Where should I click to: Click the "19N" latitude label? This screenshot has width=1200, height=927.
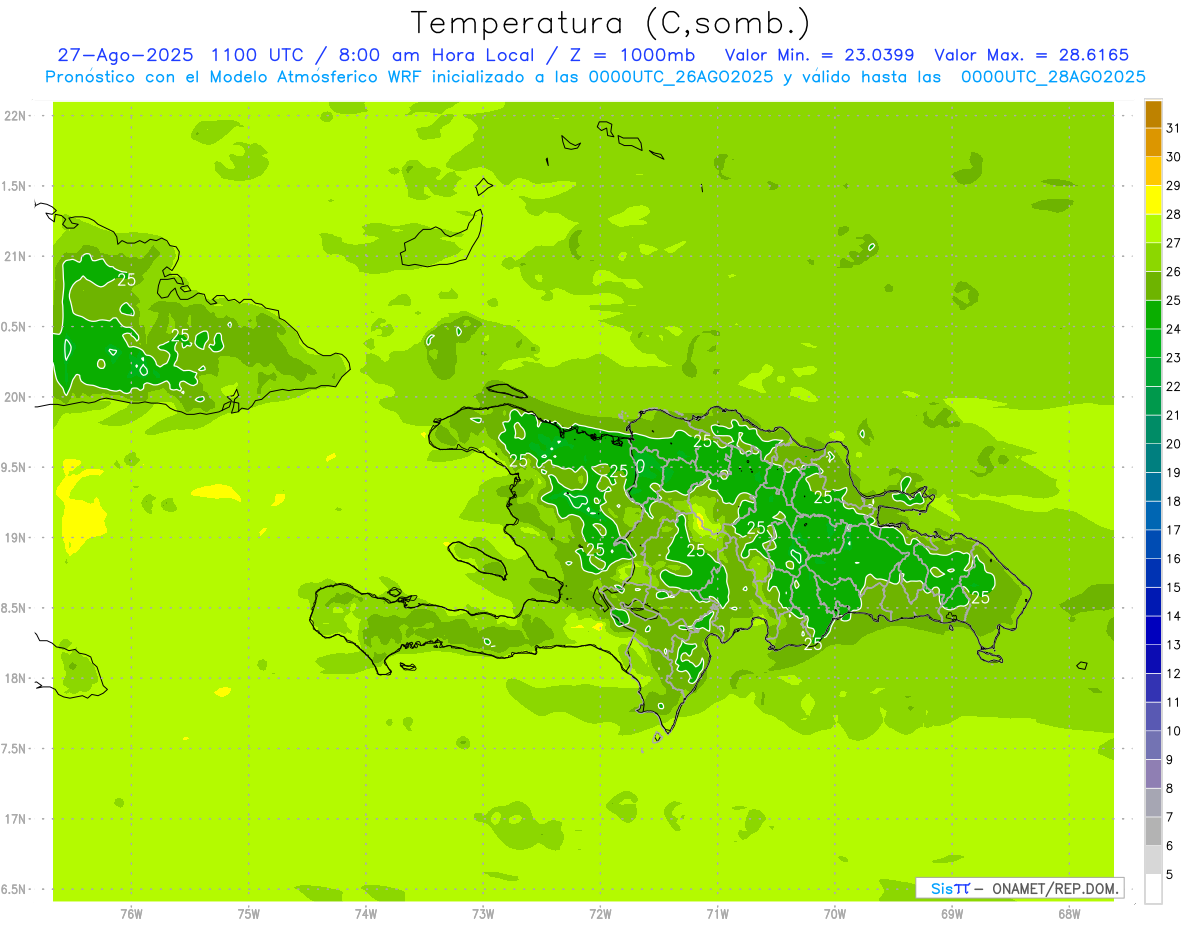coord(14,537)
